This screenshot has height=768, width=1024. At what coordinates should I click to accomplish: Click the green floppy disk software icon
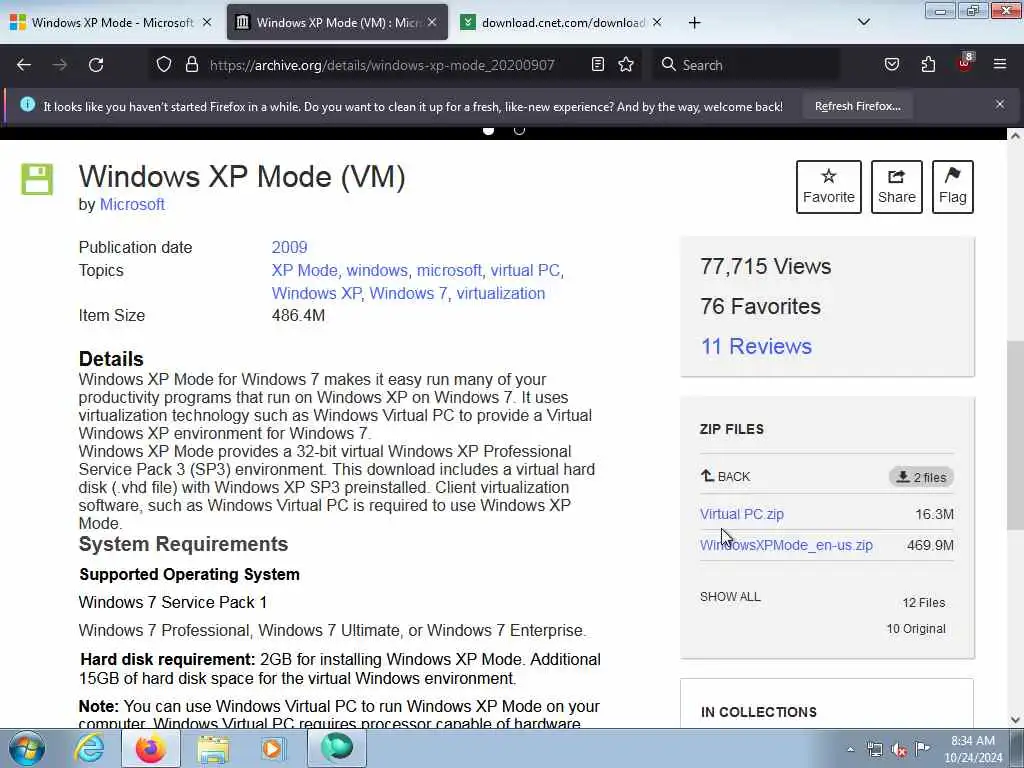[x=37, y=179]
